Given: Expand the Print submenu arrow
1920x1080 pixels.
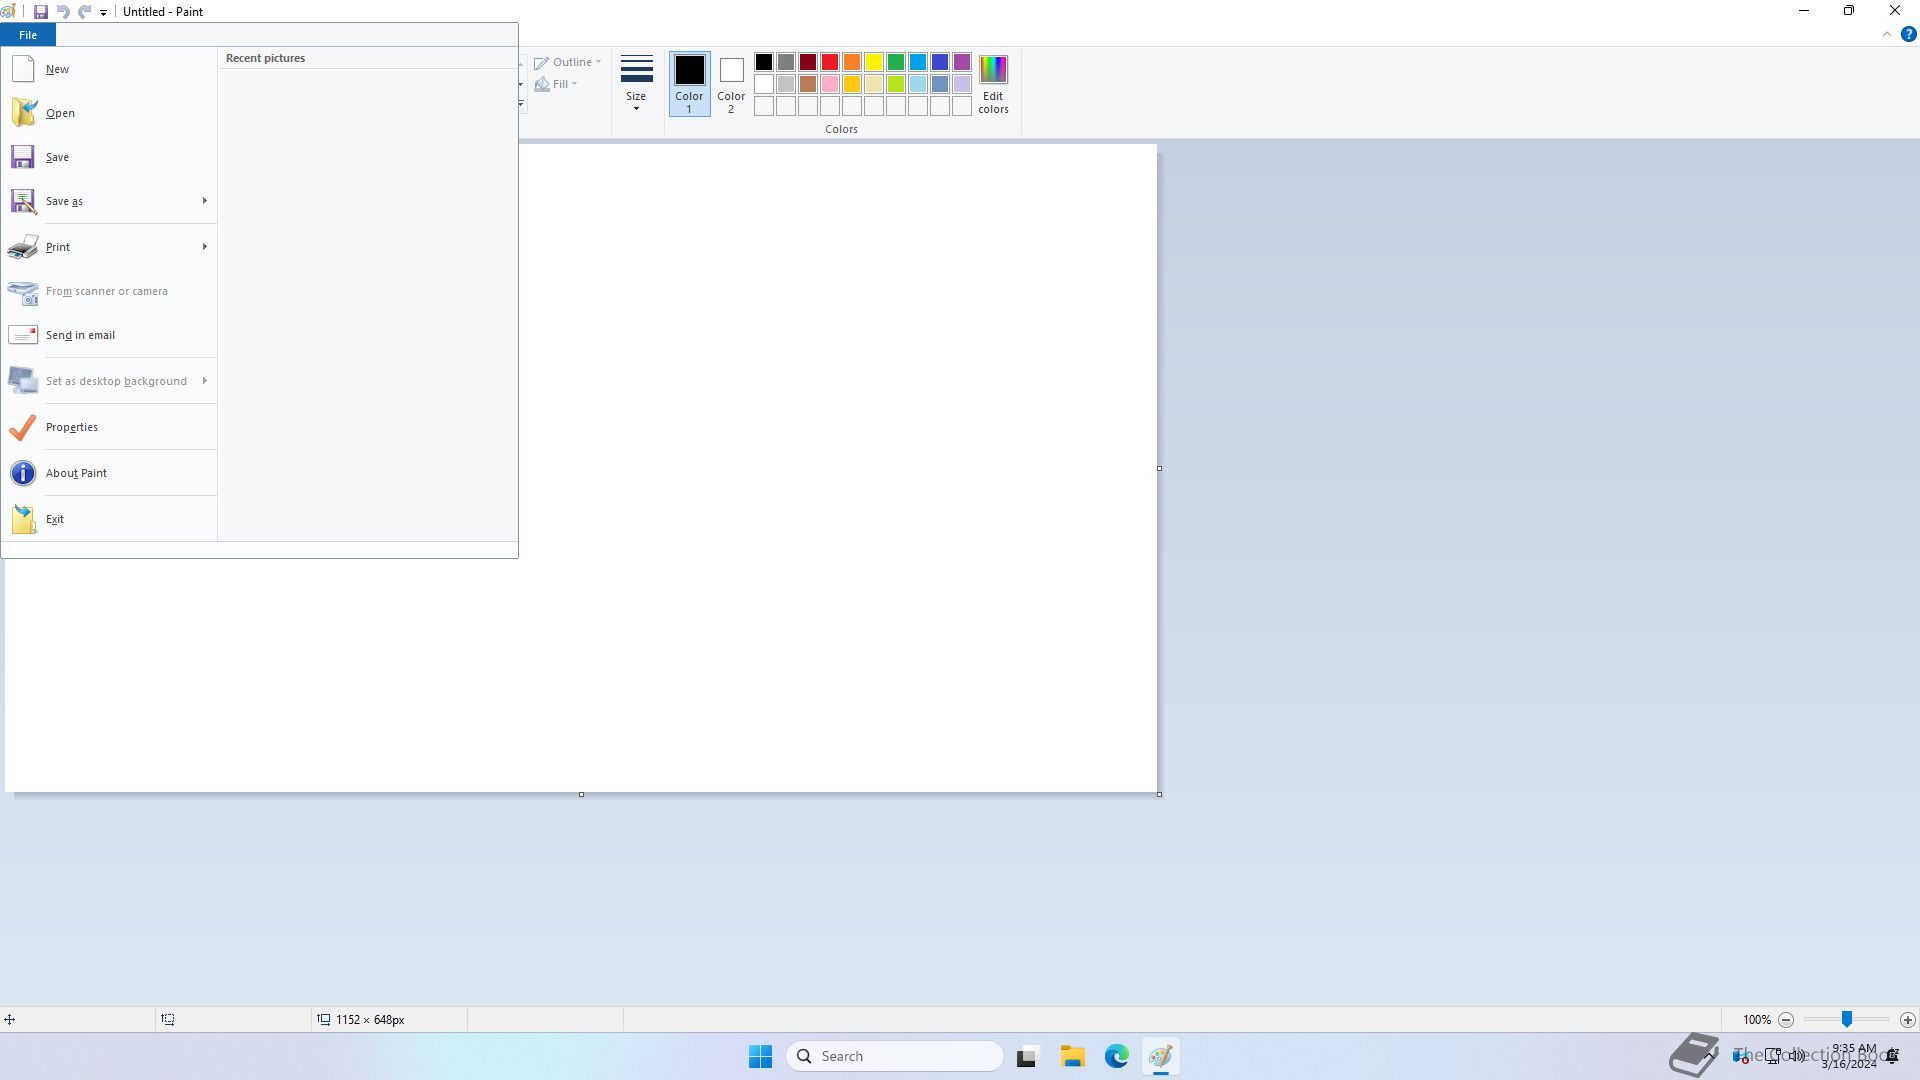Looking at the screenshot, I should coord(205,247).
